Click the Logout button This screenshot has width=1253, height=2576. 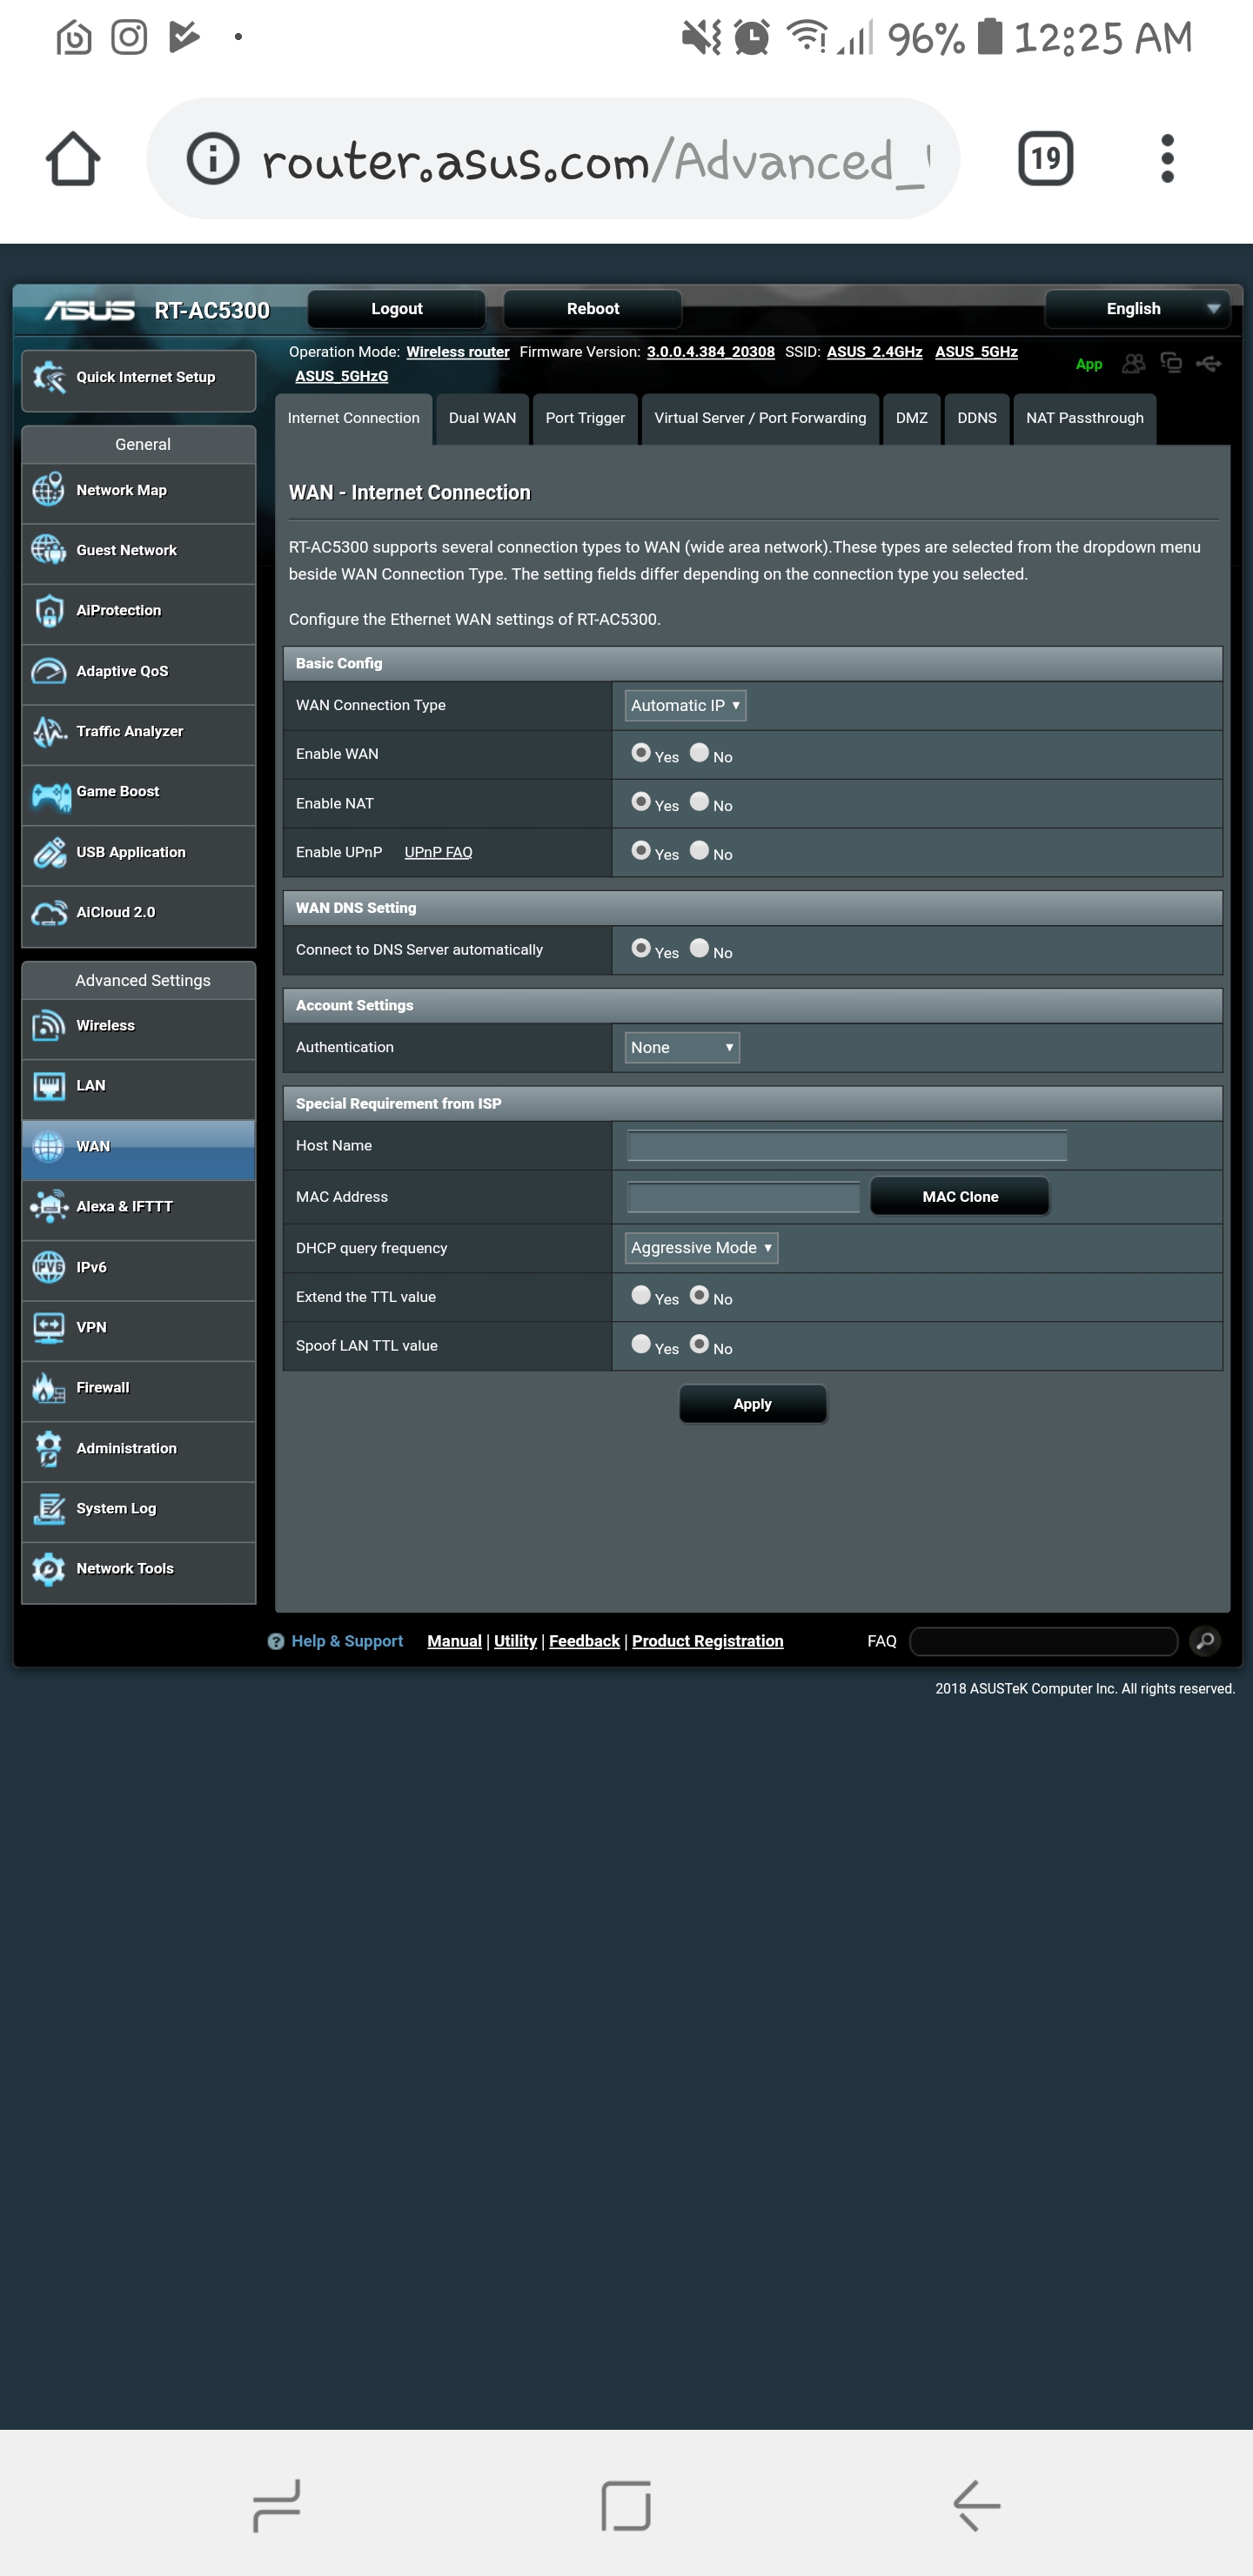click(x=397, y=309)
